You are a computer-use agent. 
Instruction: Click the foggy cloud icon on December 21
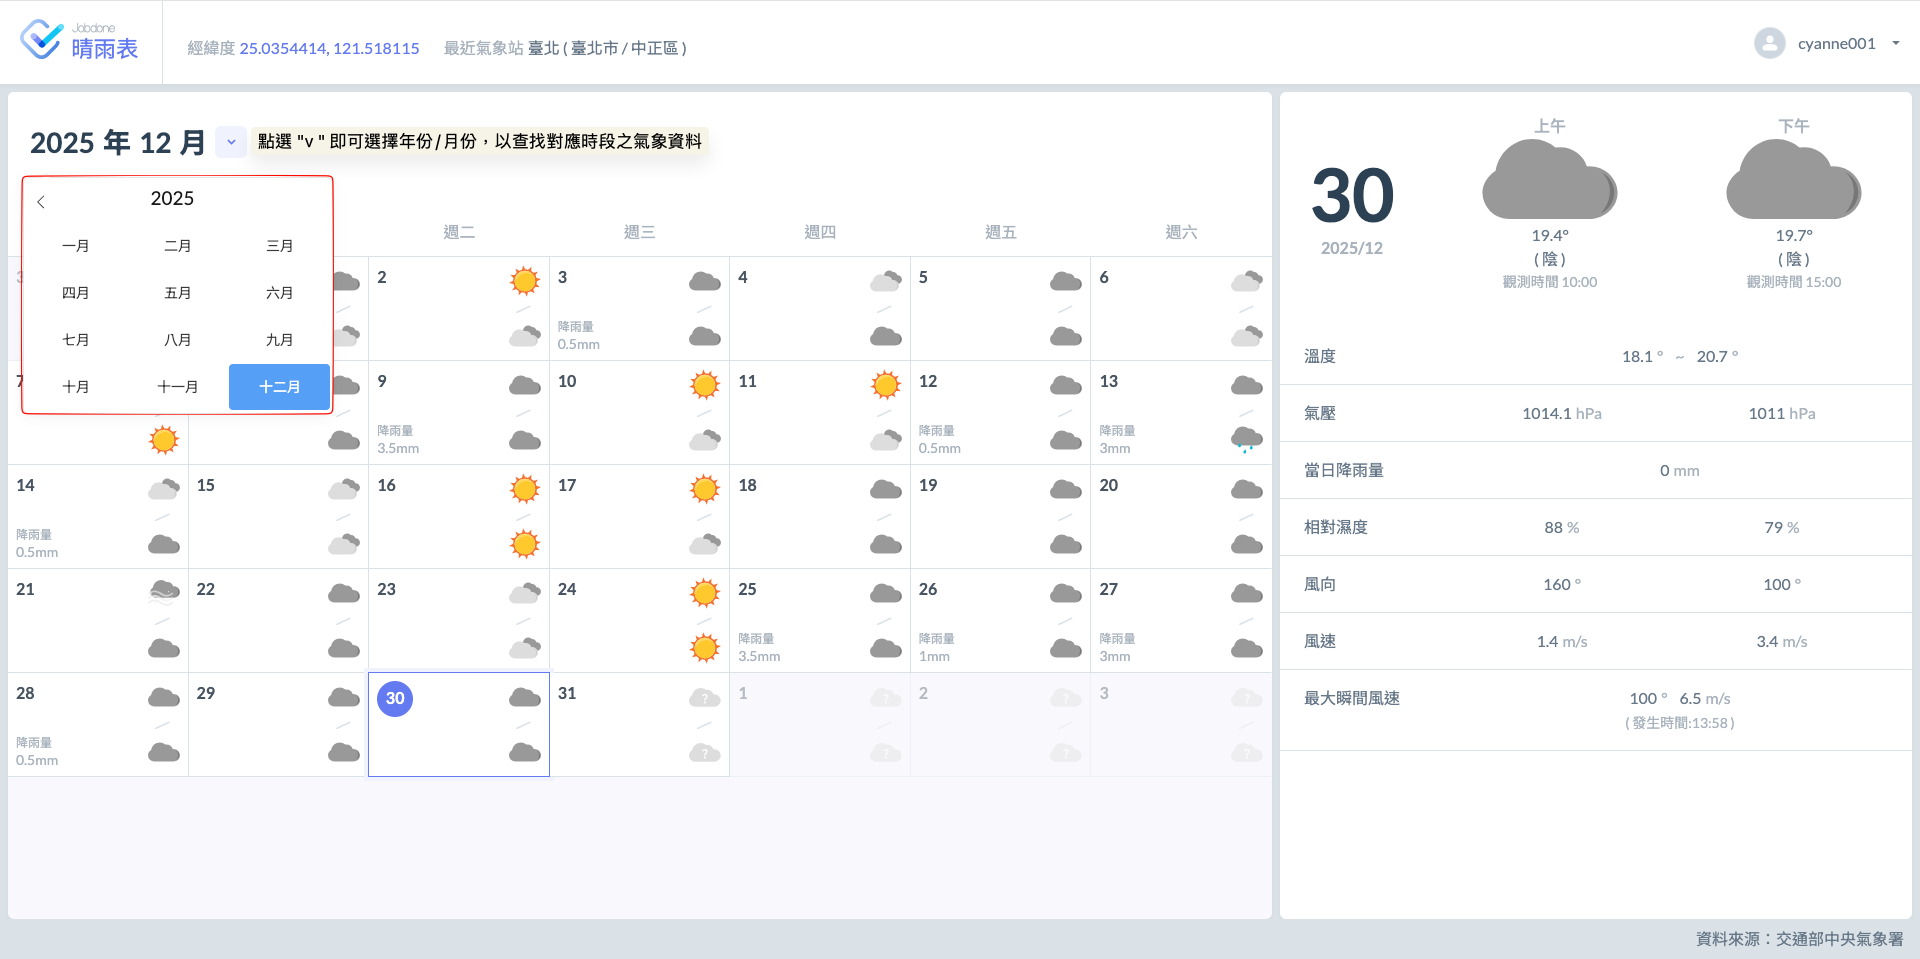[x=164, y=592]
